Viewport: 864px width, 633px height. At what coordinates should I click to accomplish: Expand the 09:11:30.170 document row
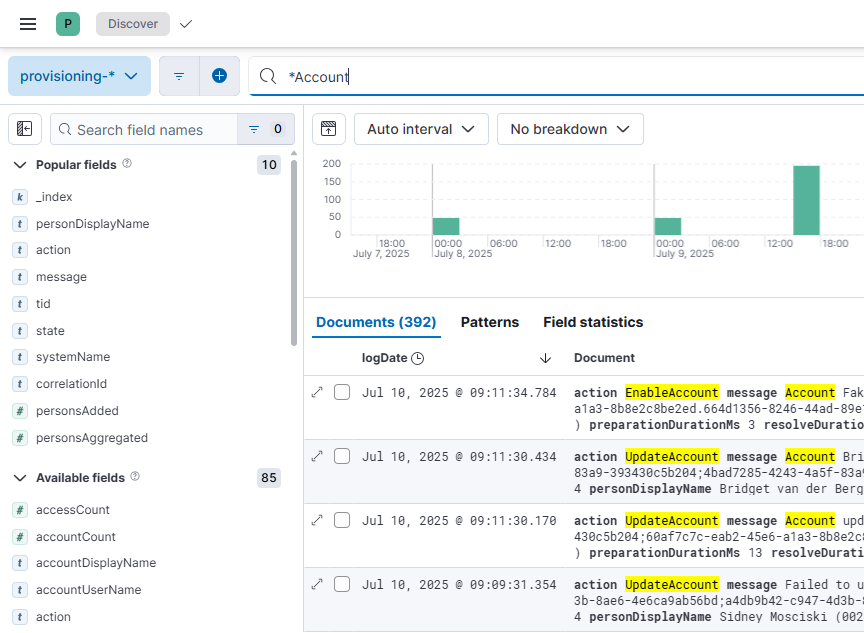(x=317, y=520)
